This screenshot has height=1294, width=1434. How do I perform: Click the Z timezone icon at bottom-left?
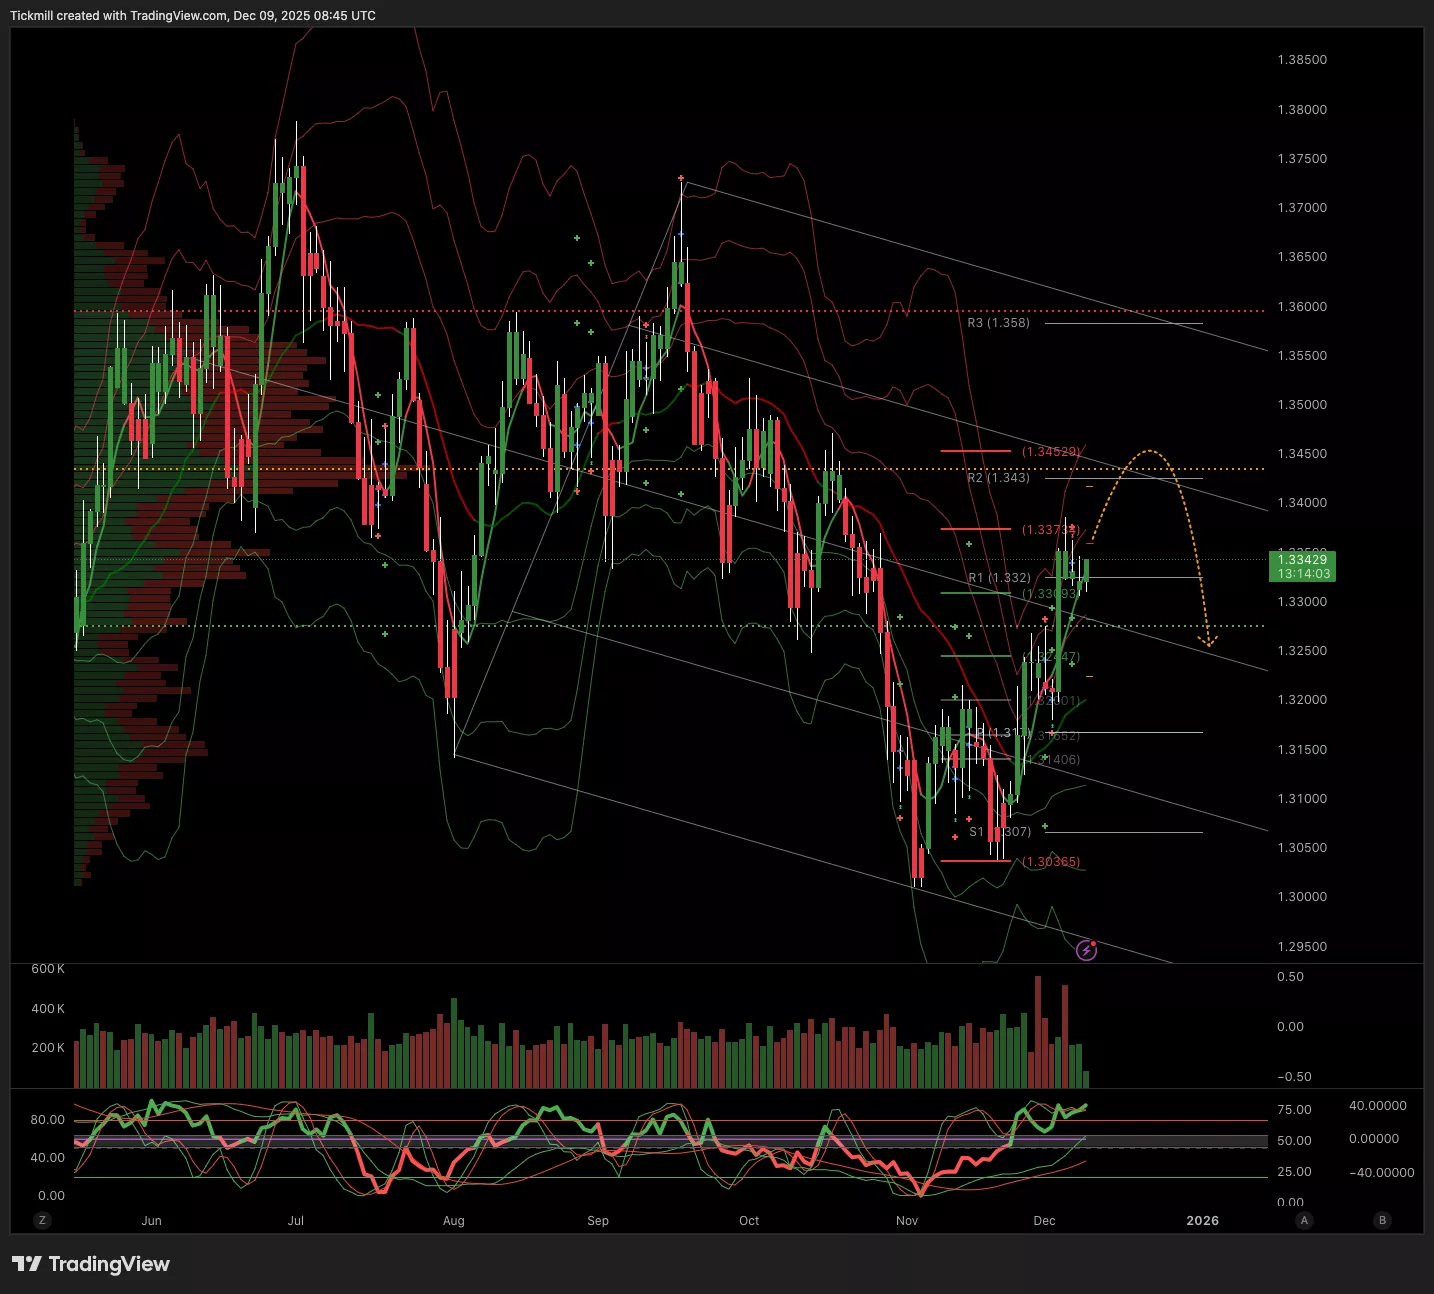tap(42, 1220)
